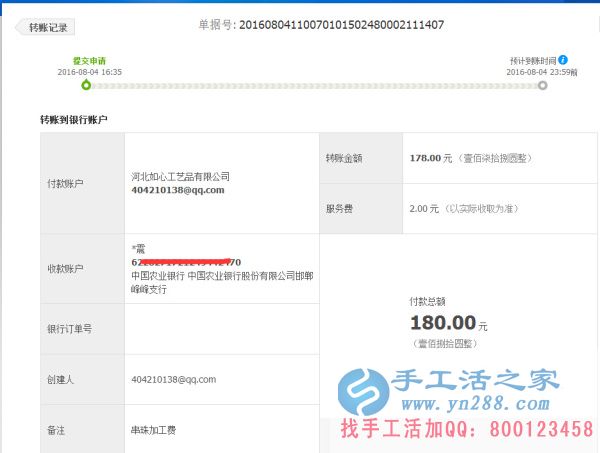This screenshot has width=600, height=453.
Task: Click the 服务费 2.00 value
Action: point(424,209)
